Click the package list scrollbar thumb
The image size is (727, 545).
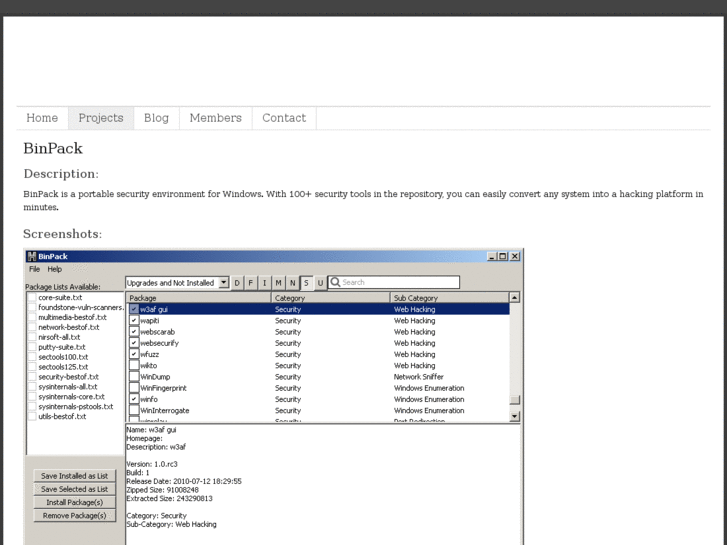[x=515, y=400]
